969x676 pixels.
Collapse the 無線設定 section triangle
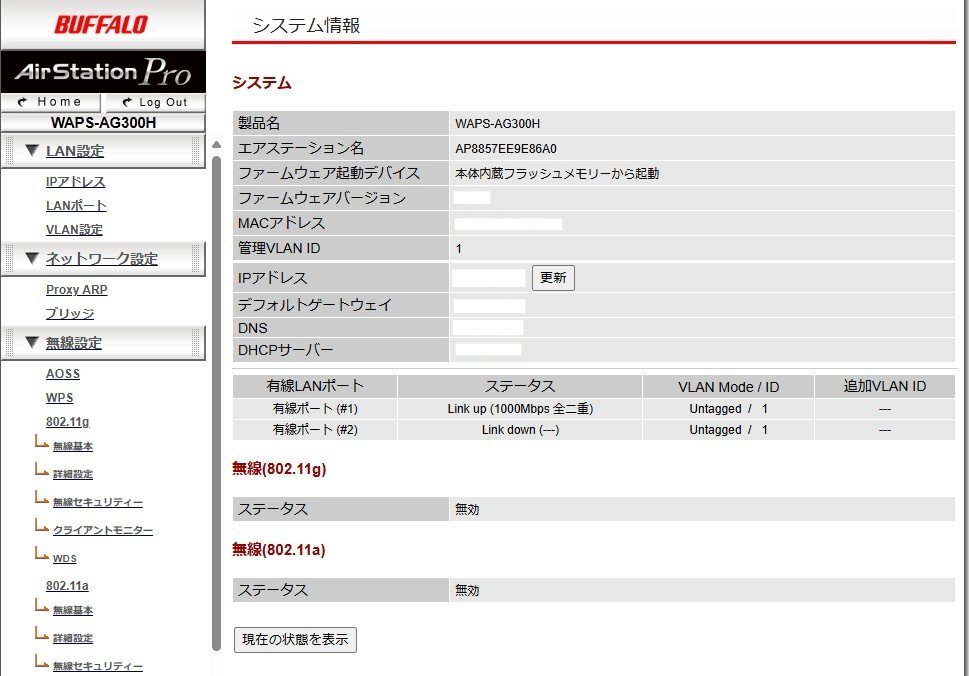coord(32,342)
